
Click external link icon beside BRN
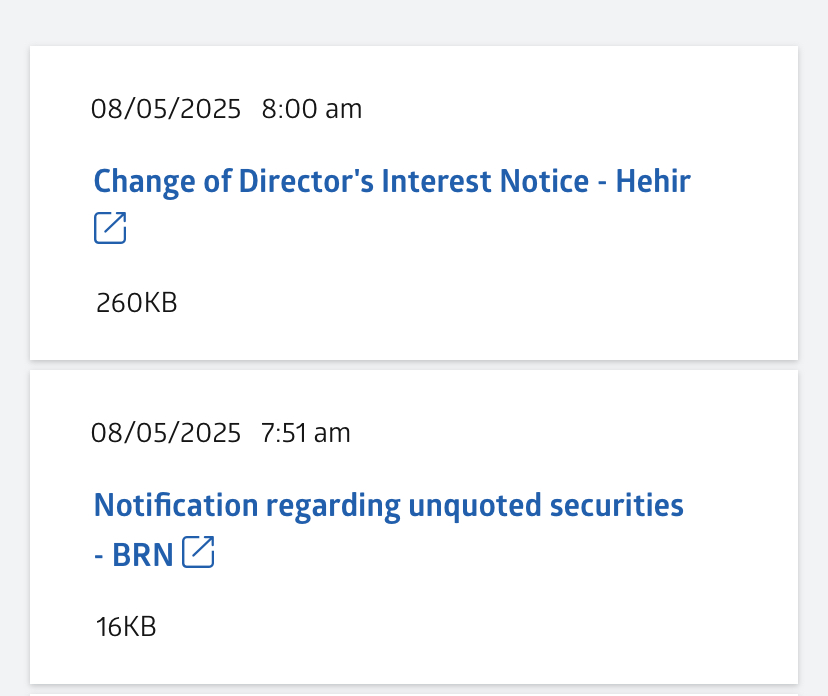pyautogui.click(x=198, y=552)
